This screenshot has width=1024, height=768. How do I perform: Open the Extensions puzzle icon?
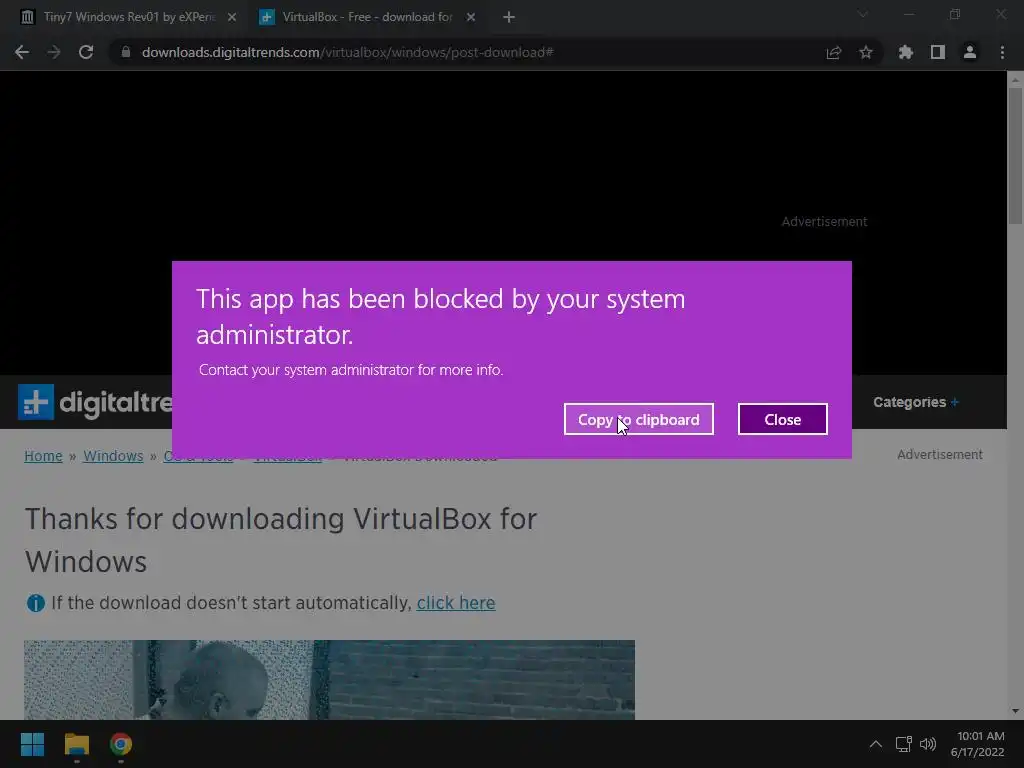pyautogui.click(x=905, y=52)
